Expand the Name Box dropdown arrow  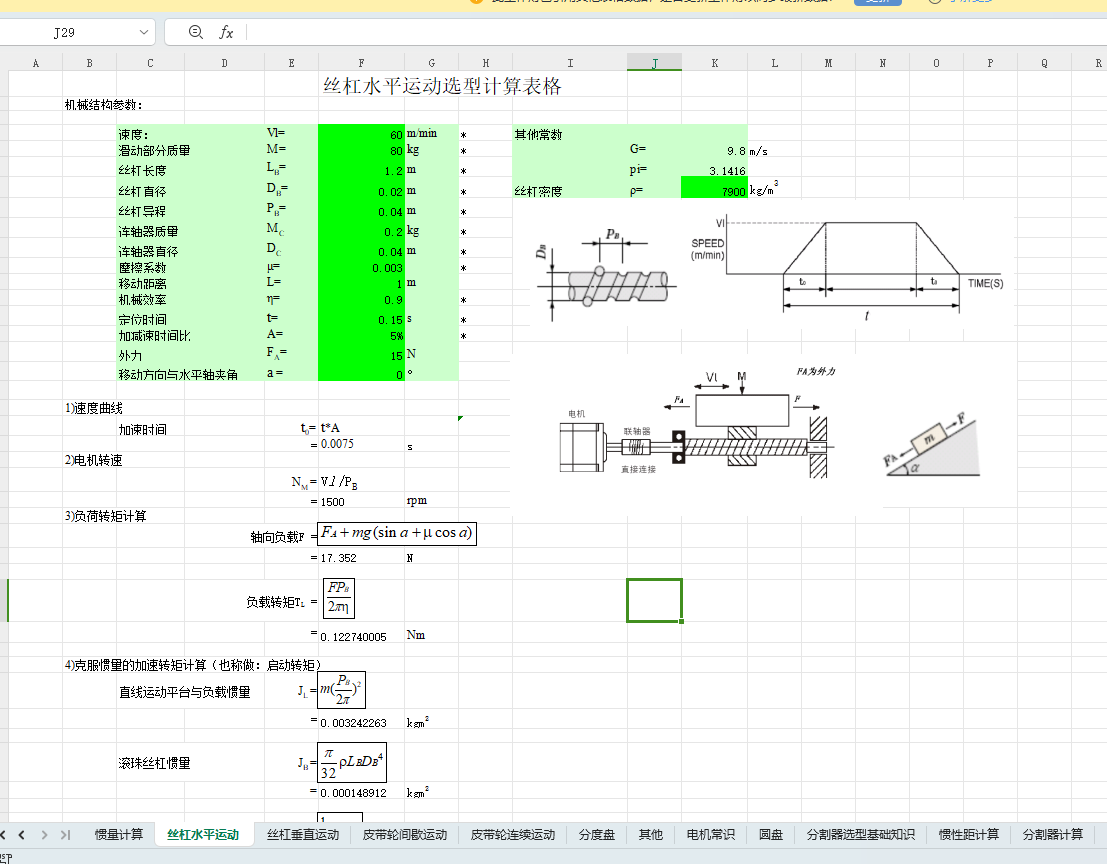coord(144,32)
